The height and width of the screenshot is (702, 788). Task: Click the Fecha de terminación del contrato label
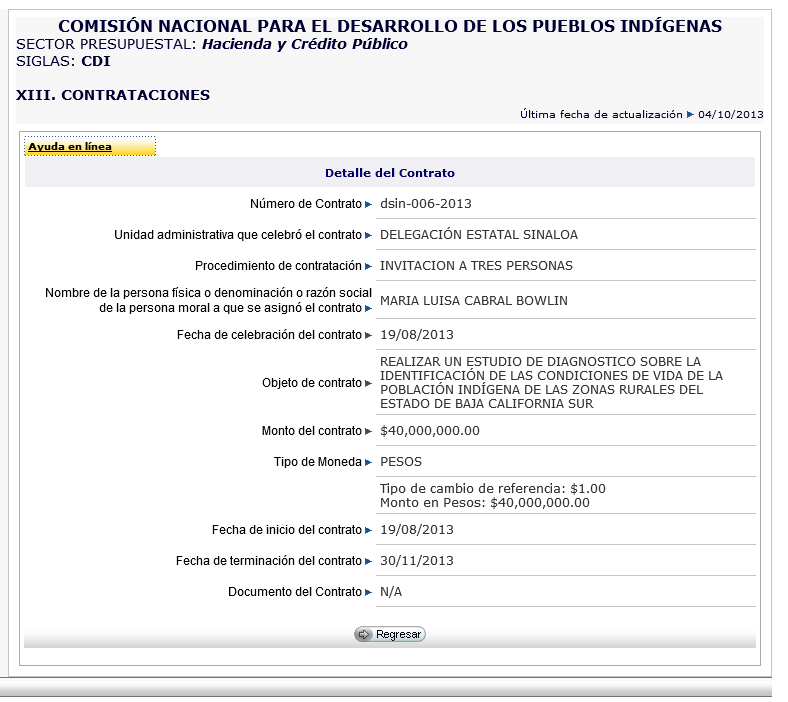(x=268, y=561)
